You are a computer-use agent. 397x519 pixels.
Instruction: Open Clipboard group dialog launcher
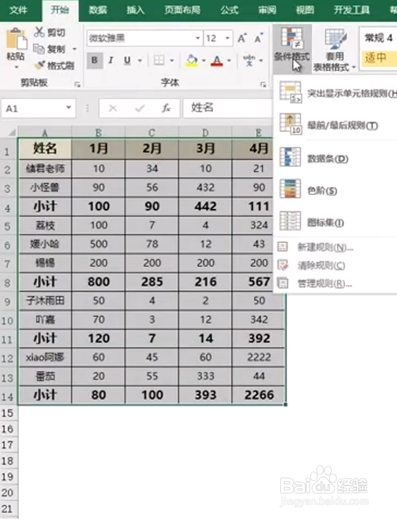[x=77, y=85]
